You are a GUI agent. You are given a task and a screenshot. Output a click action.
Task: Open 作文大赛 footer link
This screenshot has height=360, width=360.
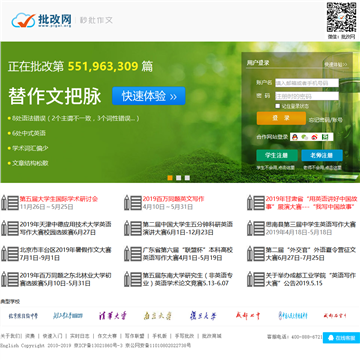tap(107, 336)
